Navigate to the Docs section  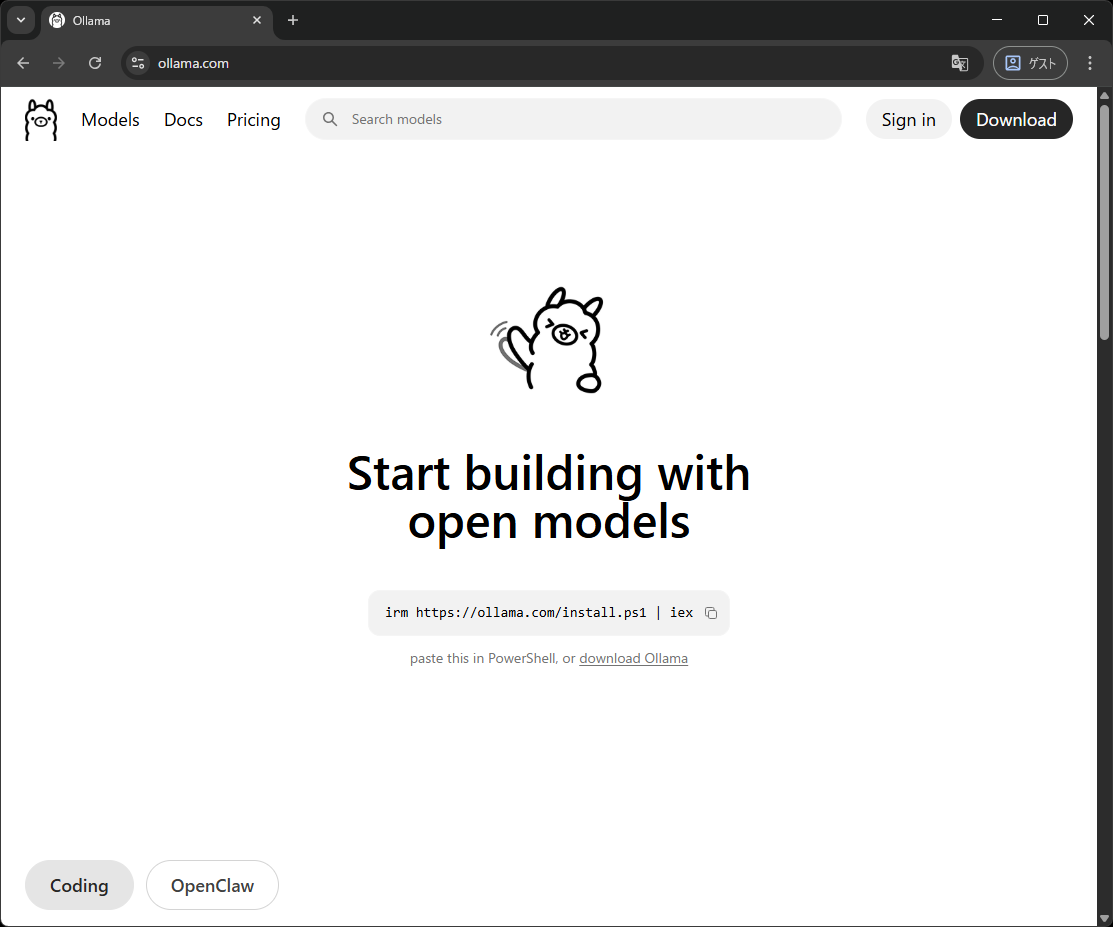(183, 120)
